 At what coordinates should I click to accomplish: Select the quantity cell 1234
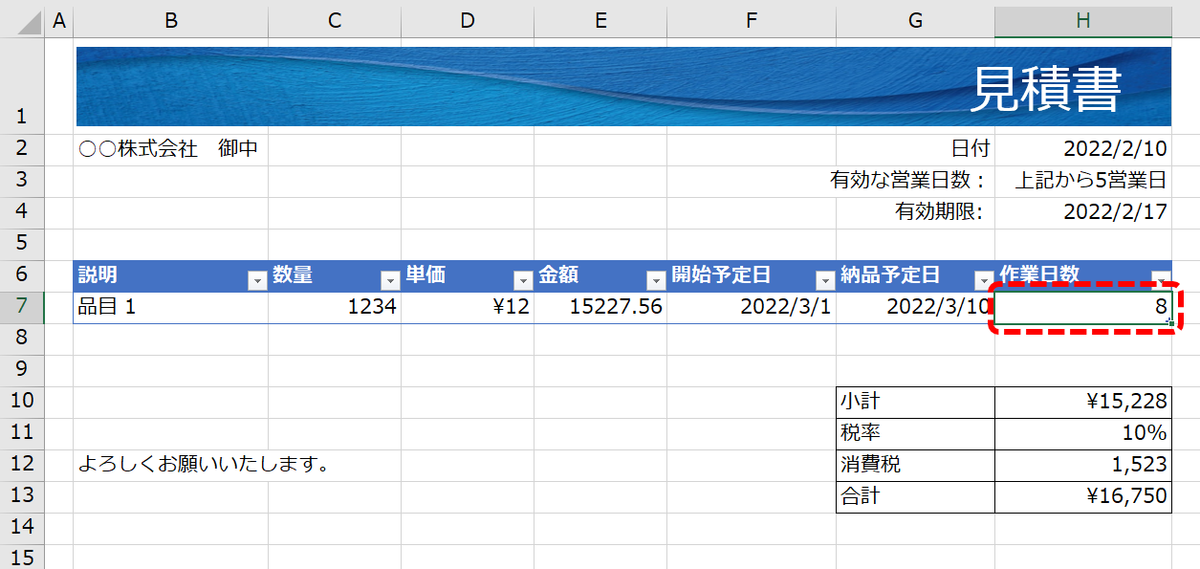pos(335,307)
